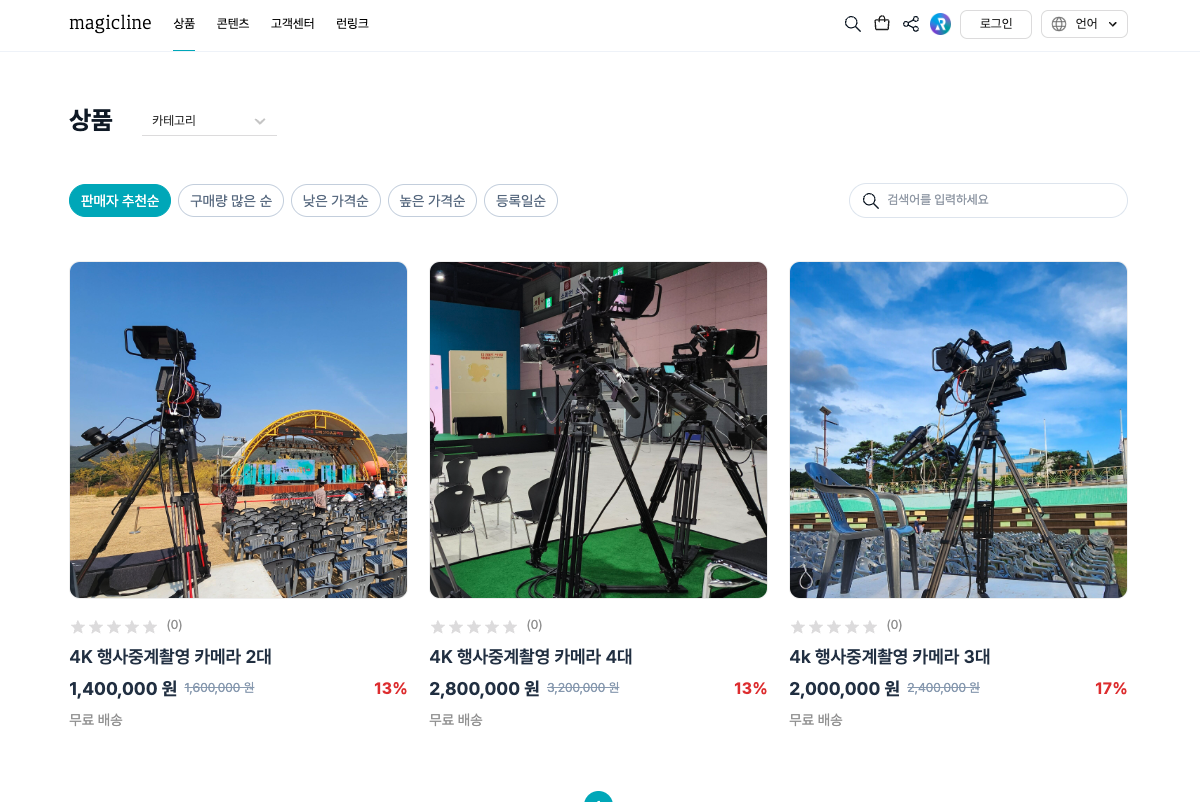Click the 4K 행사중계촬영 카메라 4대 title

click(x=530, y=657)
